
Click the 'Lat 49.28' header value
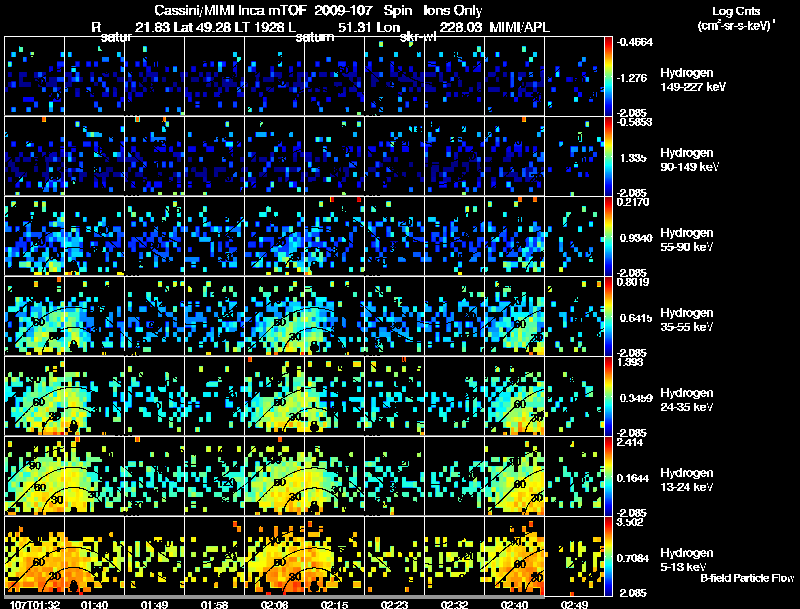202,27
